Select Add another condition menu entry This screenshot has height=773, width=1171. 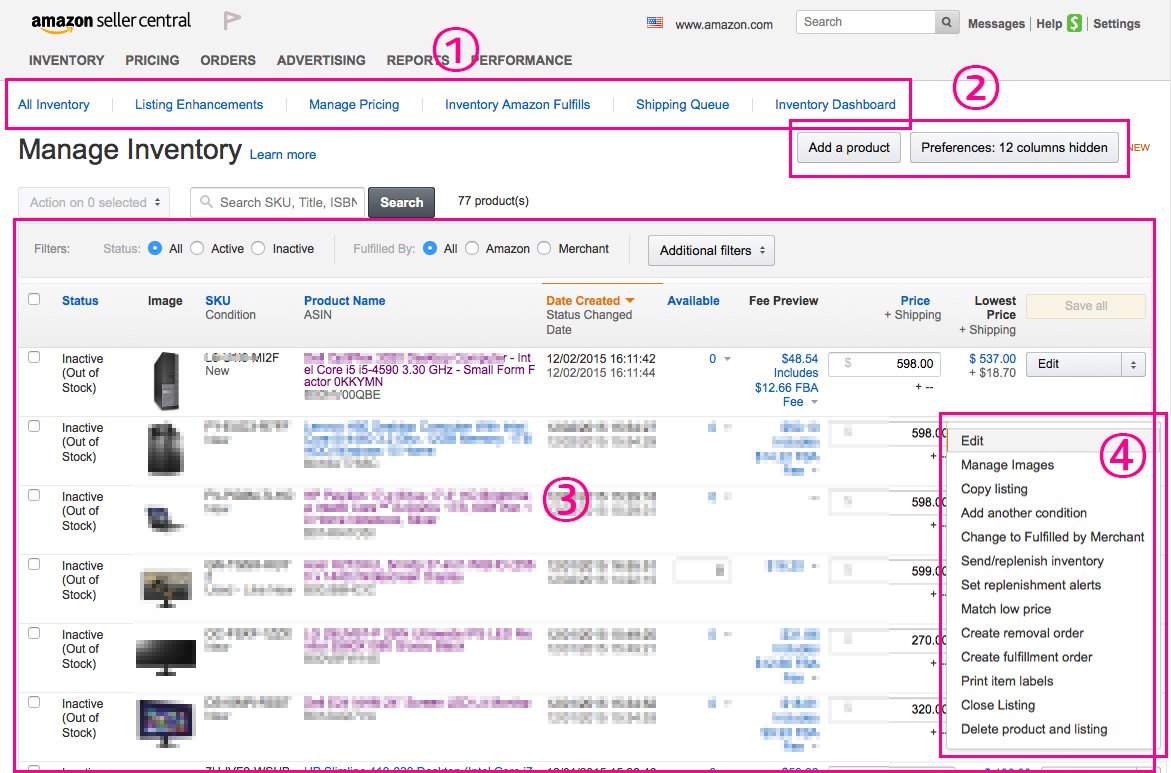[1023, 512]
